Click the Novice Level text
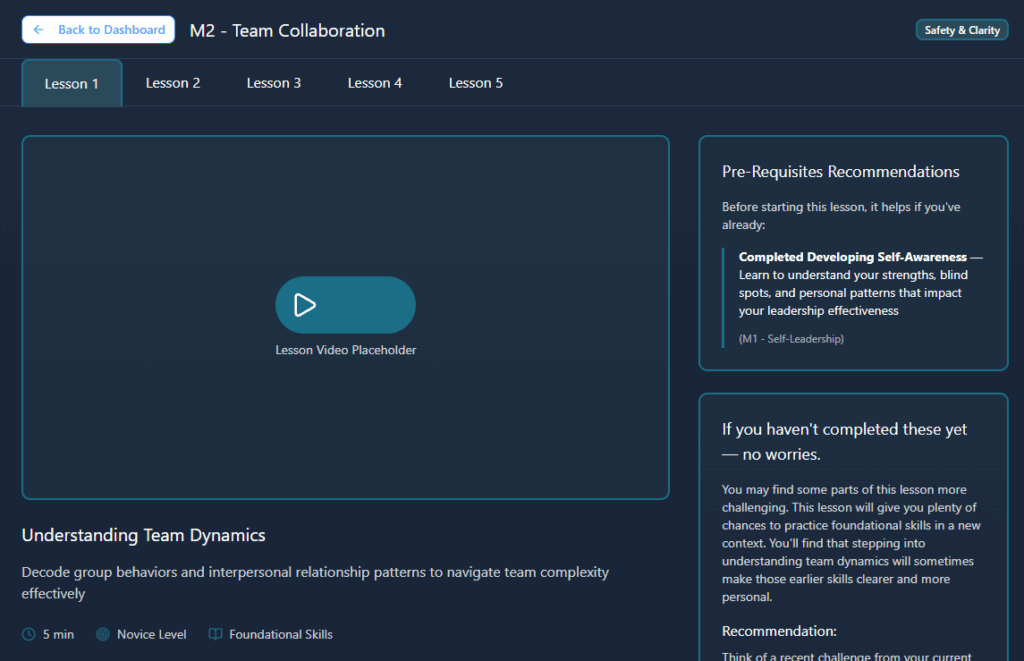 point(151,634)
